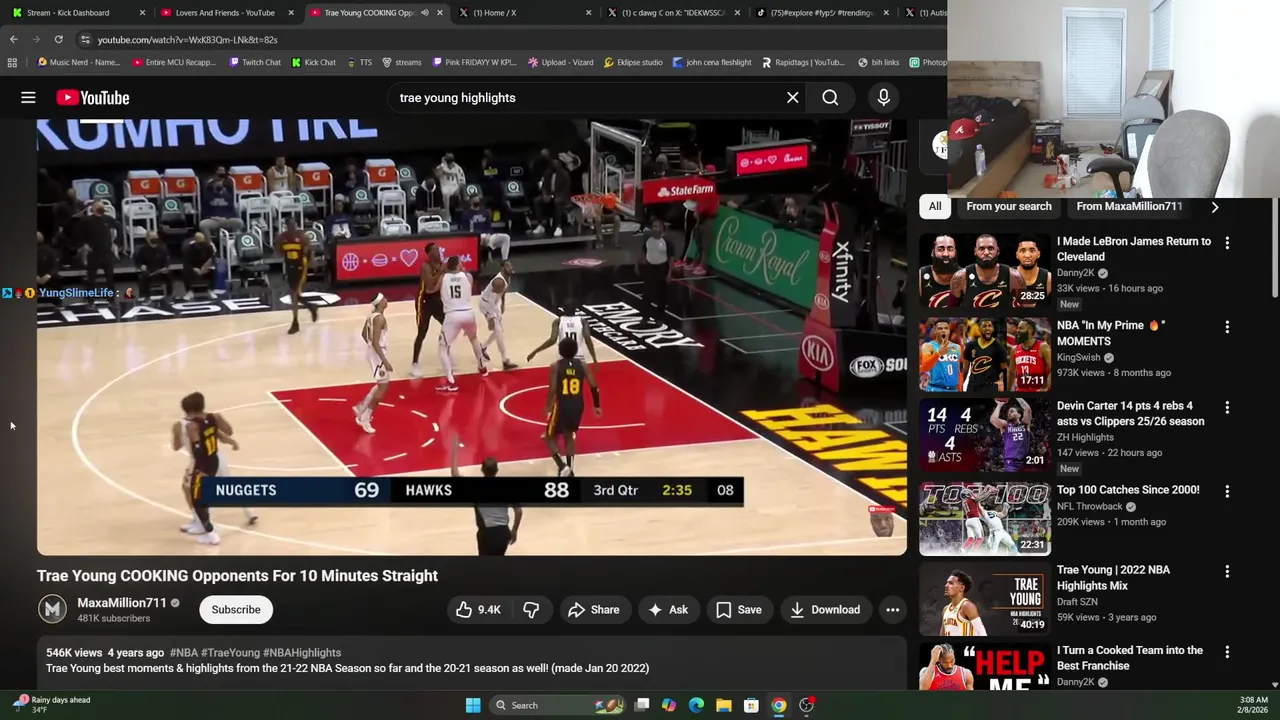Open the 'Rapidtags | YouTub...' bookmark
1280x720 pixels.
click(x=803, y=62)
